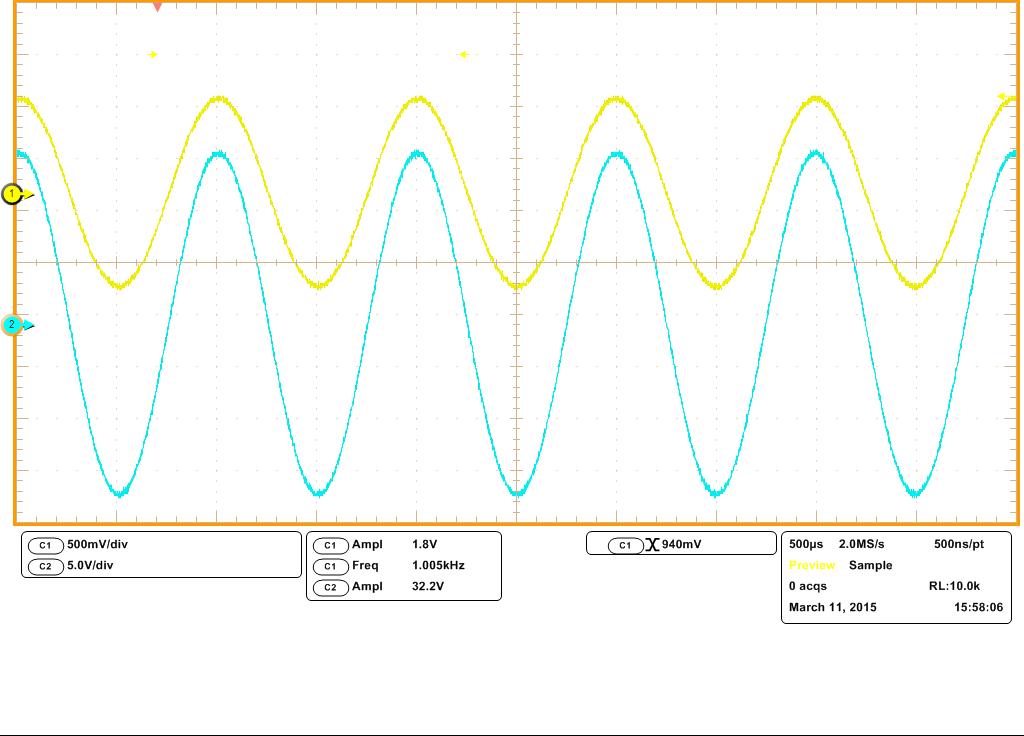
Task: Click the trigger level value 940mV
Action: (681, 544)
